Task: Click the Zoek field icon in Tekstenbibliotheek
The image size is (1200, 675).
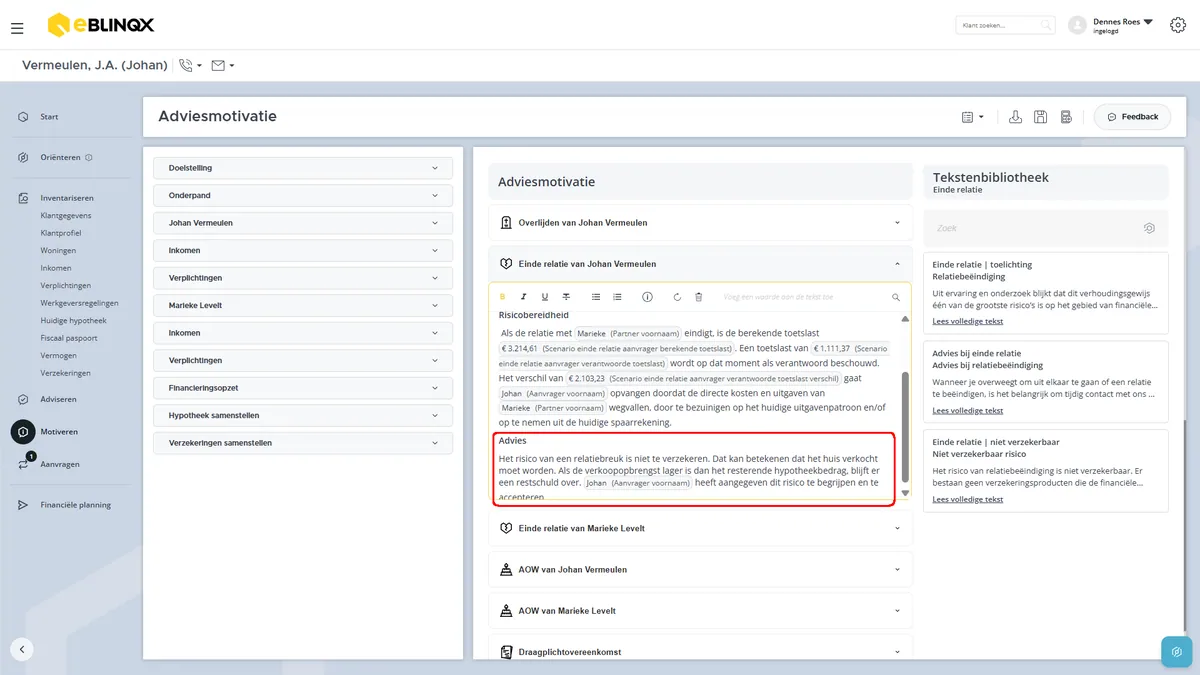Action: tap(1149, 228)
